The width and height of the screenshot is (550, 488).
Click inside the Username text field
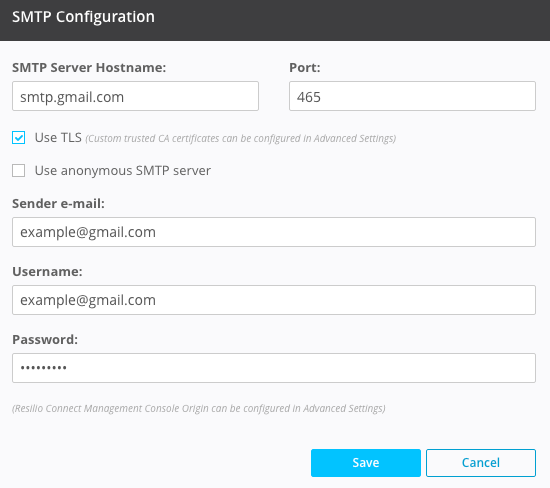pyautogui.click(x=274, y=300)
